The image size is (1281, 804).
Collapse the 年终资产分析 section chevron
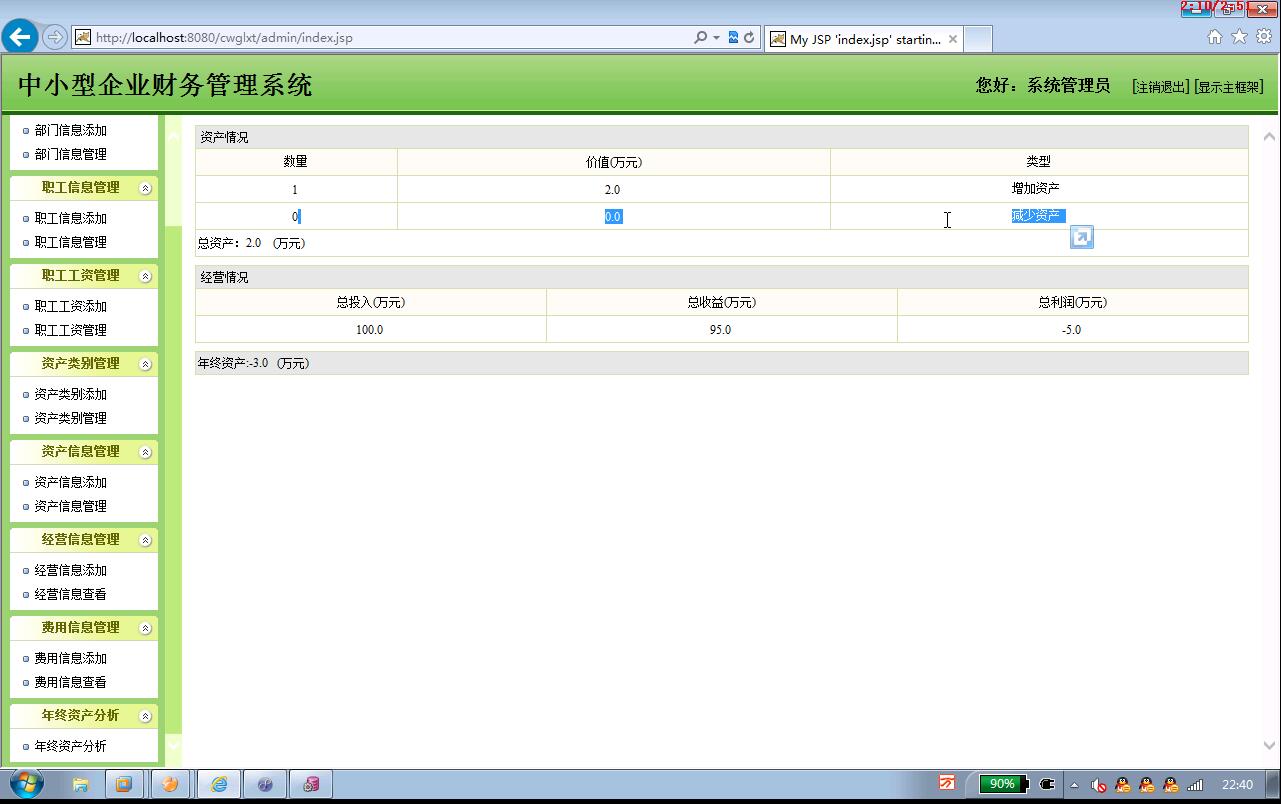pyautogui.click(x=145, y=716)
